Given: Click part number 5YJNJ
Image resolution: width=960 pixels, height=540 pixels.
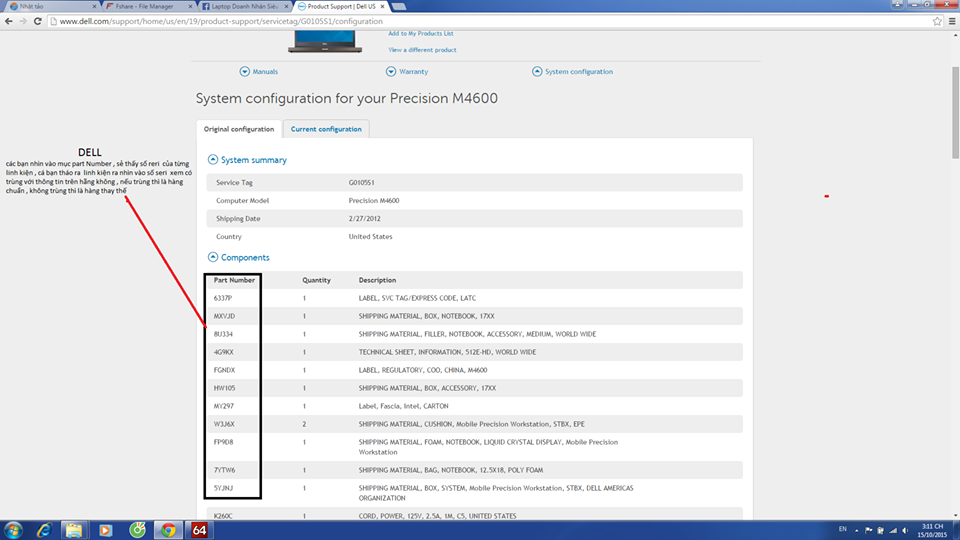Looking at the screenshot, I should tap(223, 489).
